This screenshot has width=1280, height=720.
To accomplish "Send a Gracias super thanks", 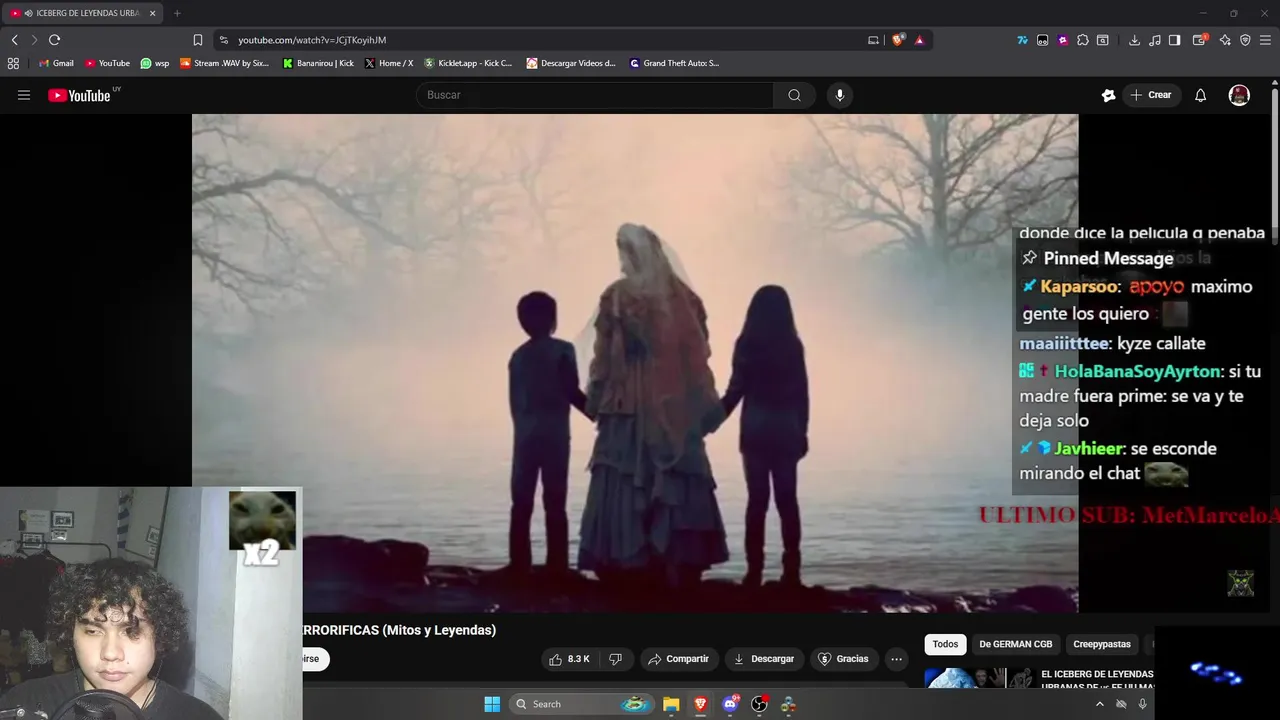I will pyautogui.click(x=843, y=659).
